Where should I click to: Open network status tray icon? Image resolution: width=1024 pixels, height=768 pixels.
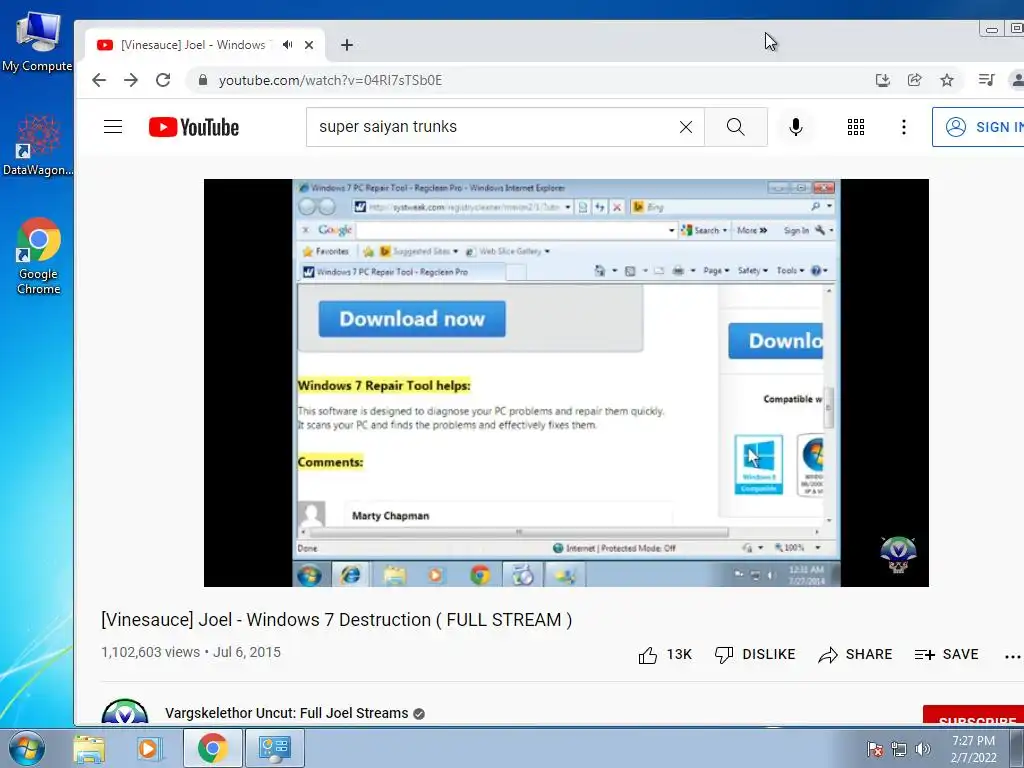coord(899,749)
